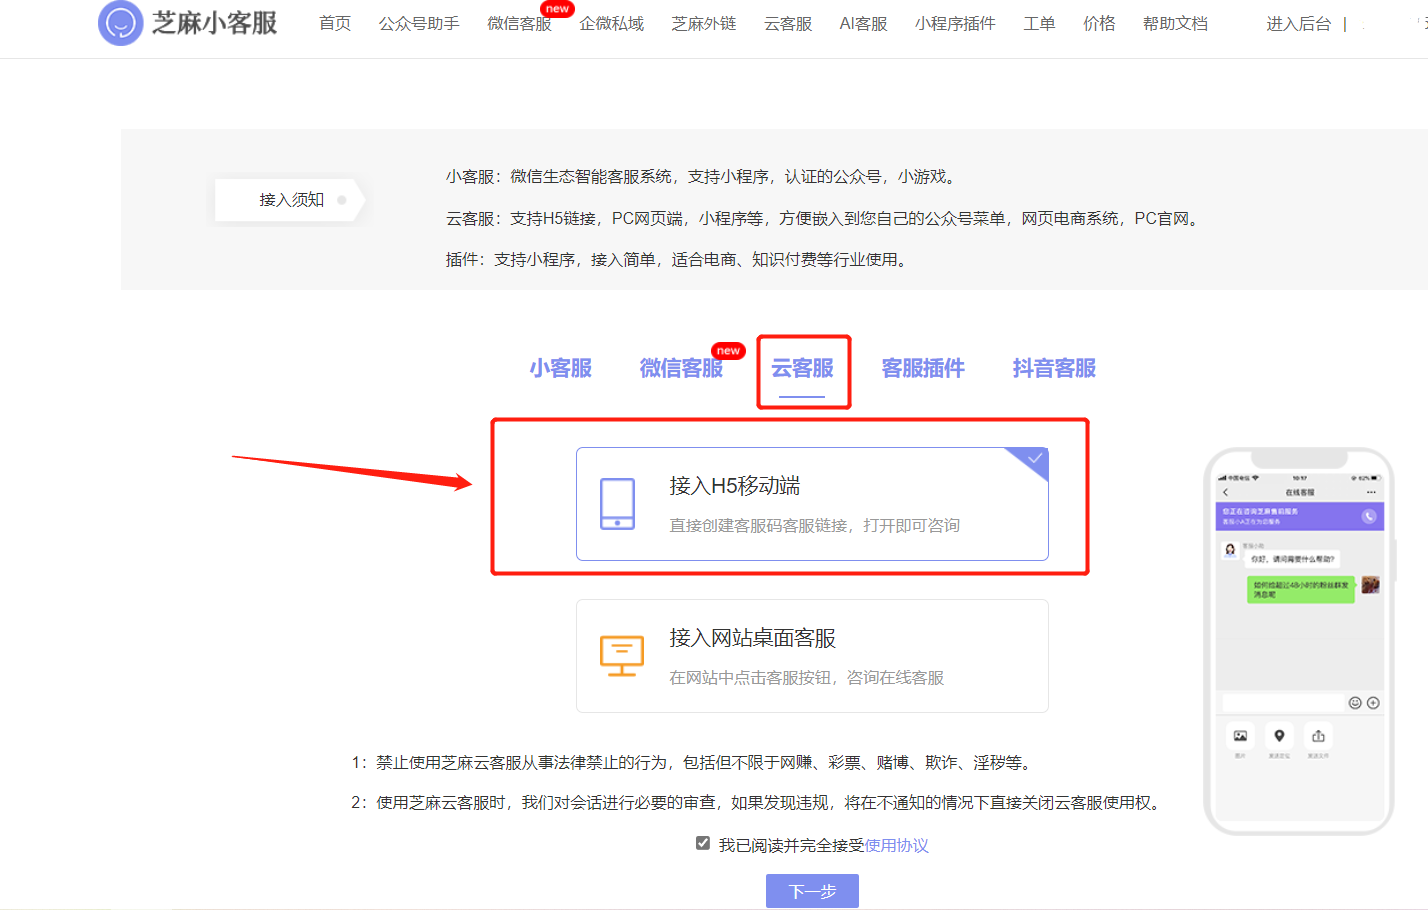Click the location pin icon in phone preview

1279,736
